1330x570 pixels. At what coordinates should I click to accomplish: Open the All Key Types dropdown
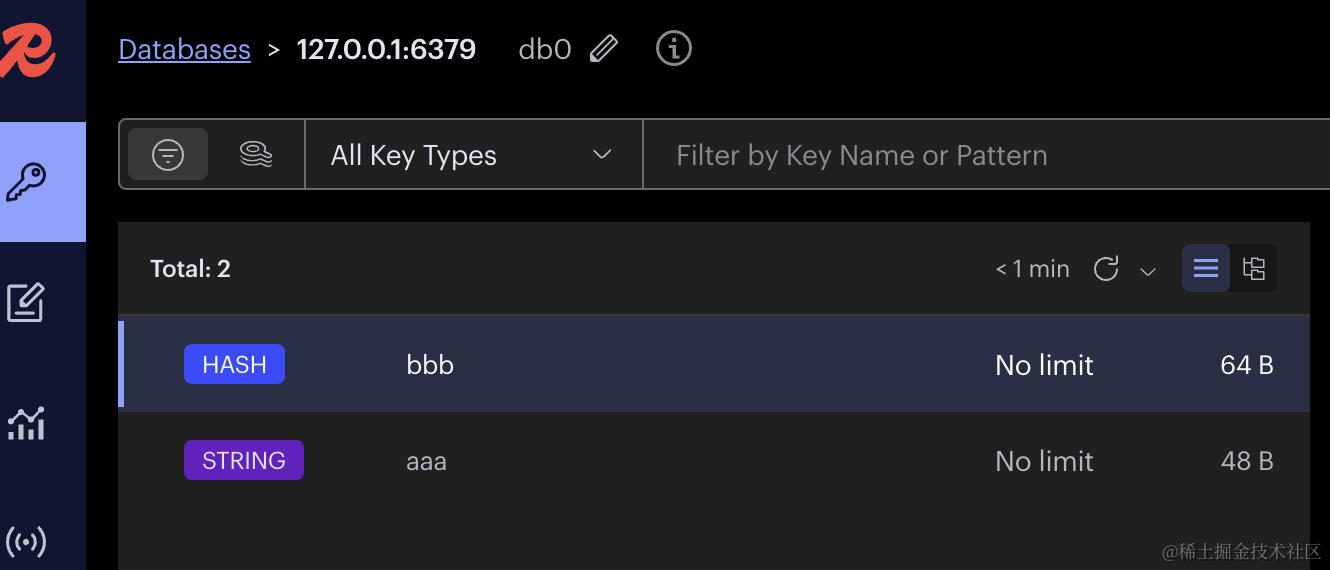472,155
